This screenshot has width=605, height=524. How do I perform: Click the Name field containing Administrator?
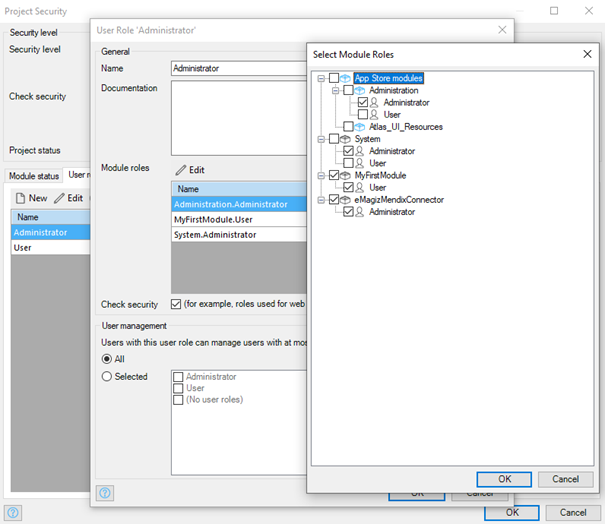tap(239, 69)
